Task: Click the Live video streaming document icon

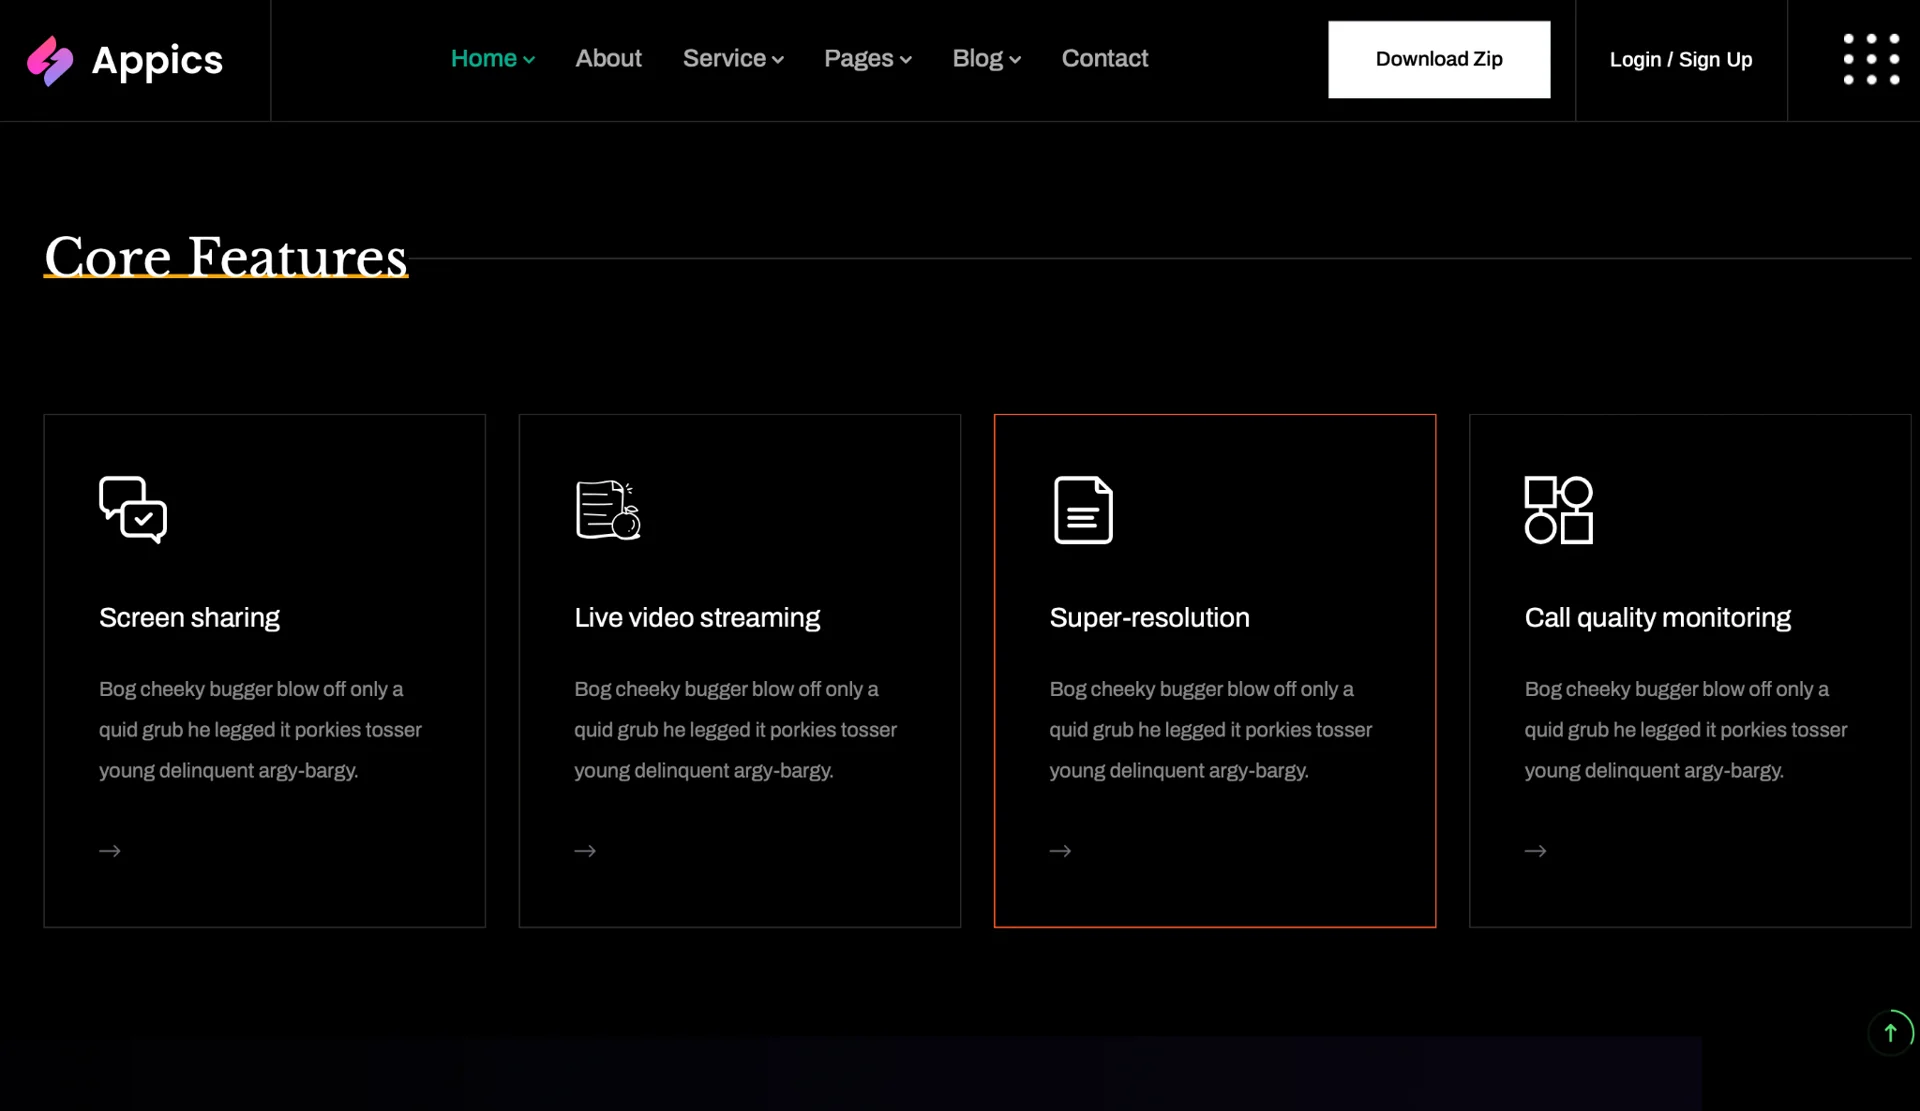Action: [608, 510]
